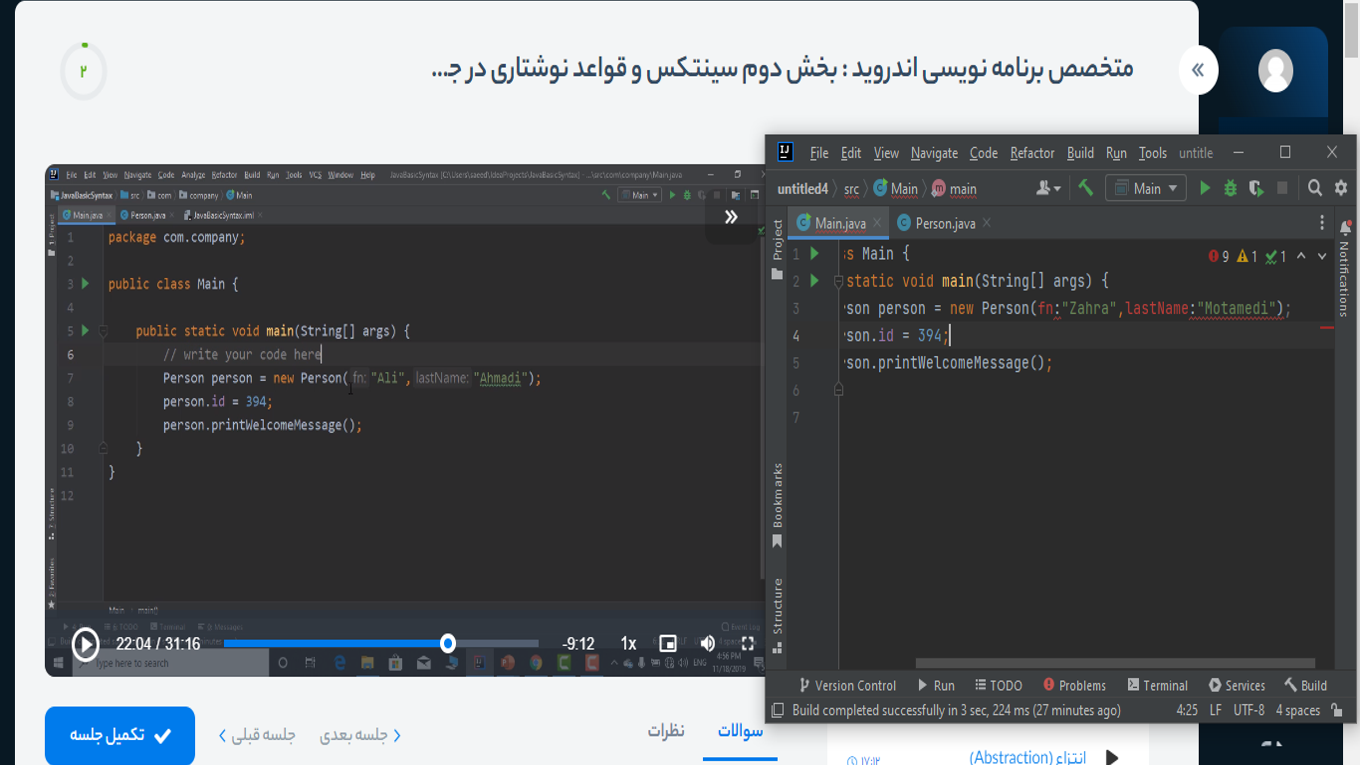
Task: Toggle the Project tool window
Action: click(778, 249)
